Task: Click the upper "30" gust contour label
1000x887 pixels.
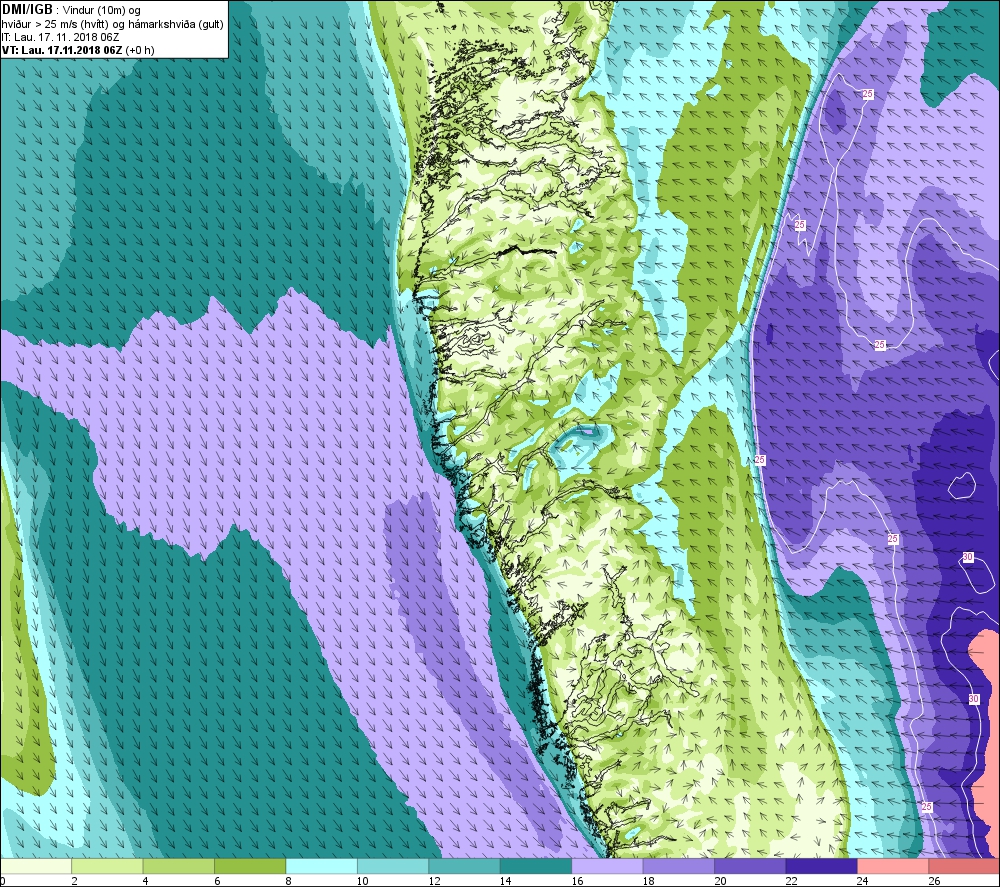Action: pos(967,557)
